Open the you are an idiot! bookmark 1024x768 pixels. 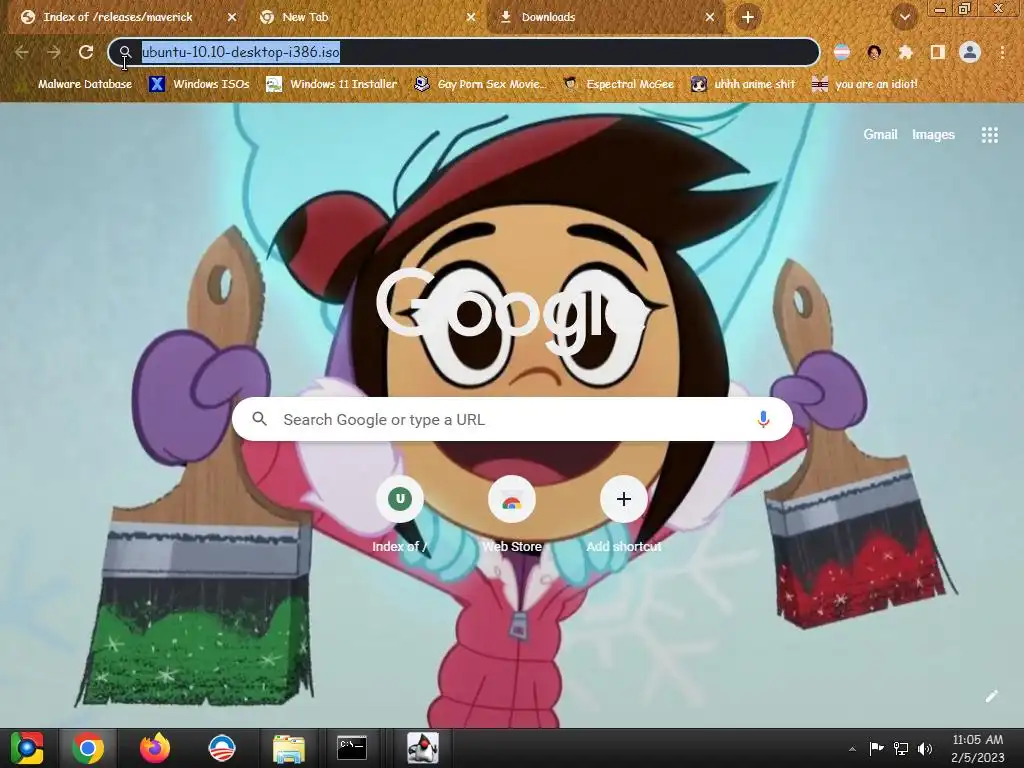(865, 84)
